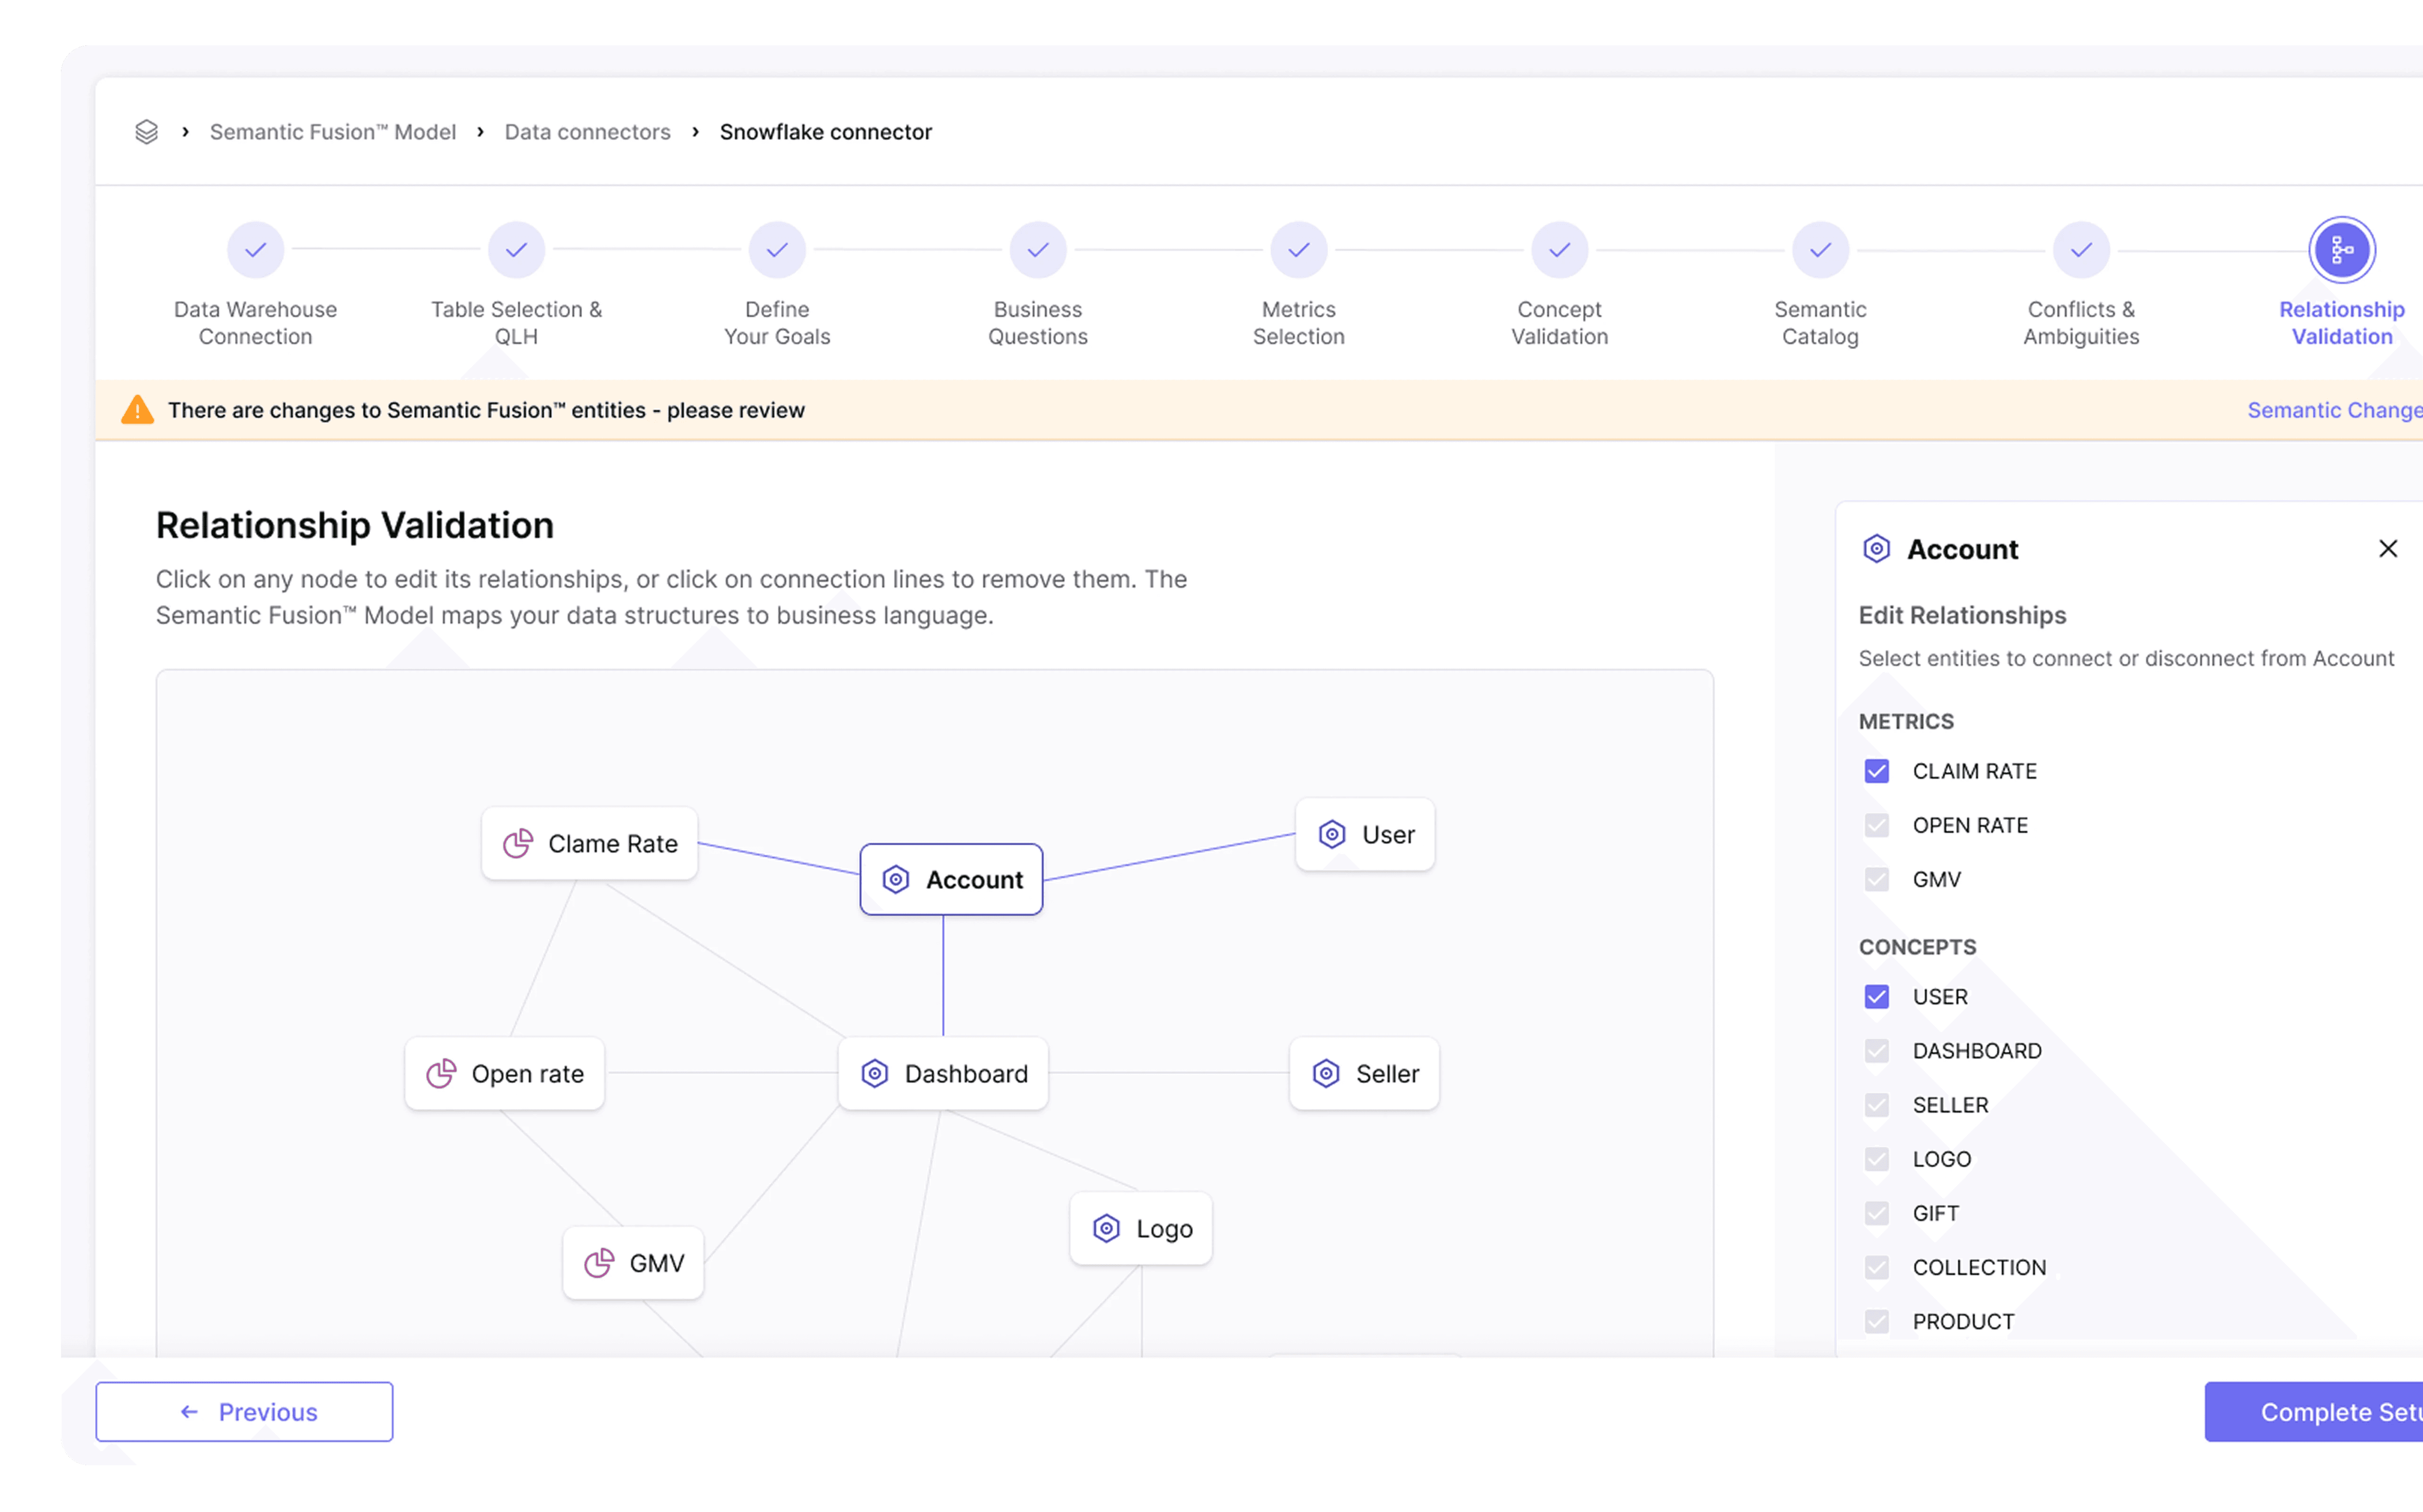This screenshot has height=1512, width=2423.
Task: Check the SELLER concept checkbox
Action: coord(1876,1105)
